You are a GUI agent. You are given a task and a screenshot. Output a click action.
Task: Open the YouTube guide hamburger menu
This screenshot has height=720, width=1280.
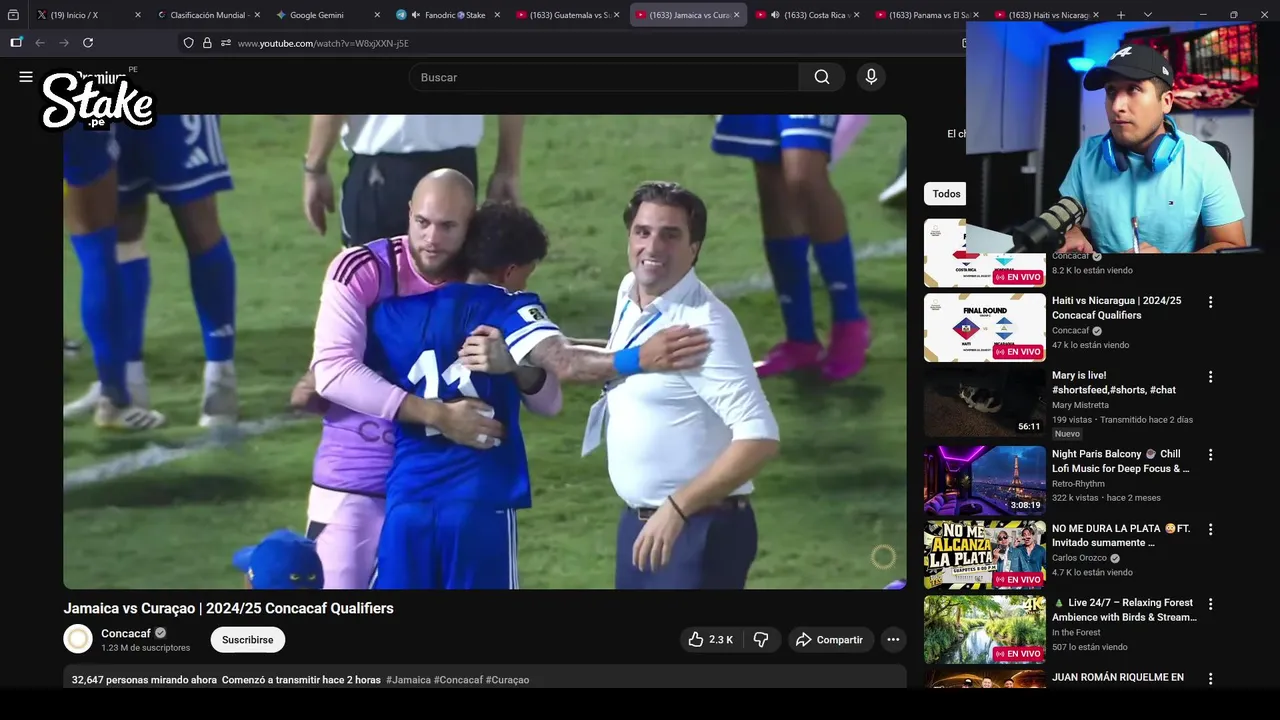point(26,77)
